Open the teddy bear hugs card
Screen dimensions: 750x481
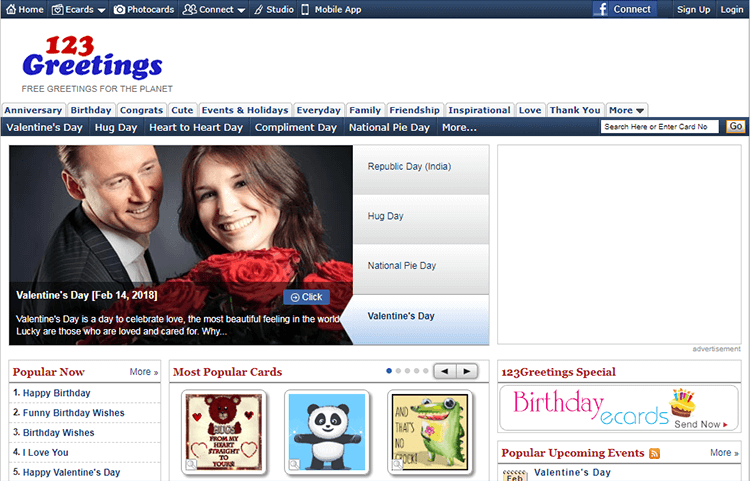pyautogui.click(x=224, y=432)
